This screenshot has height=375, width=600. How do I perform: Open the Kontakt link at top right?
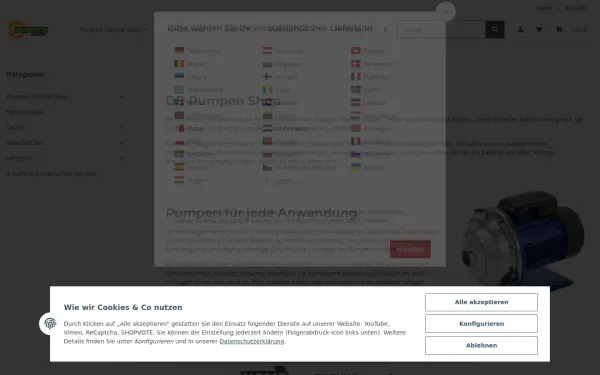[576, 8]
